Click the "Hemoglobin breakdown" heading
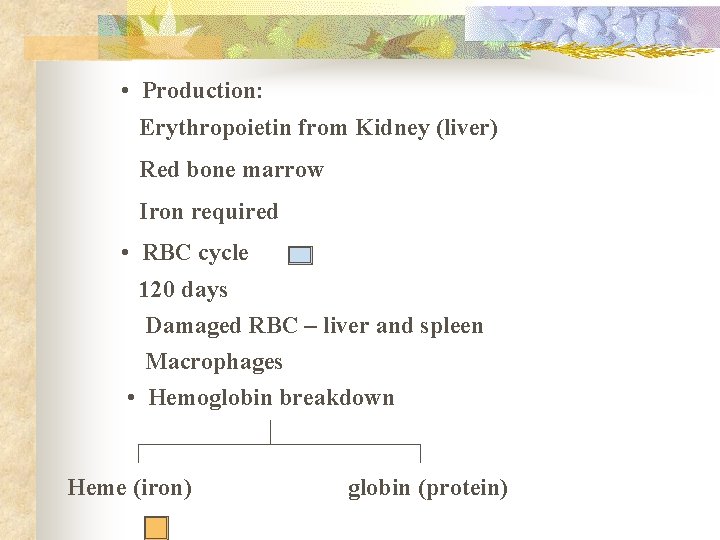 271,398
